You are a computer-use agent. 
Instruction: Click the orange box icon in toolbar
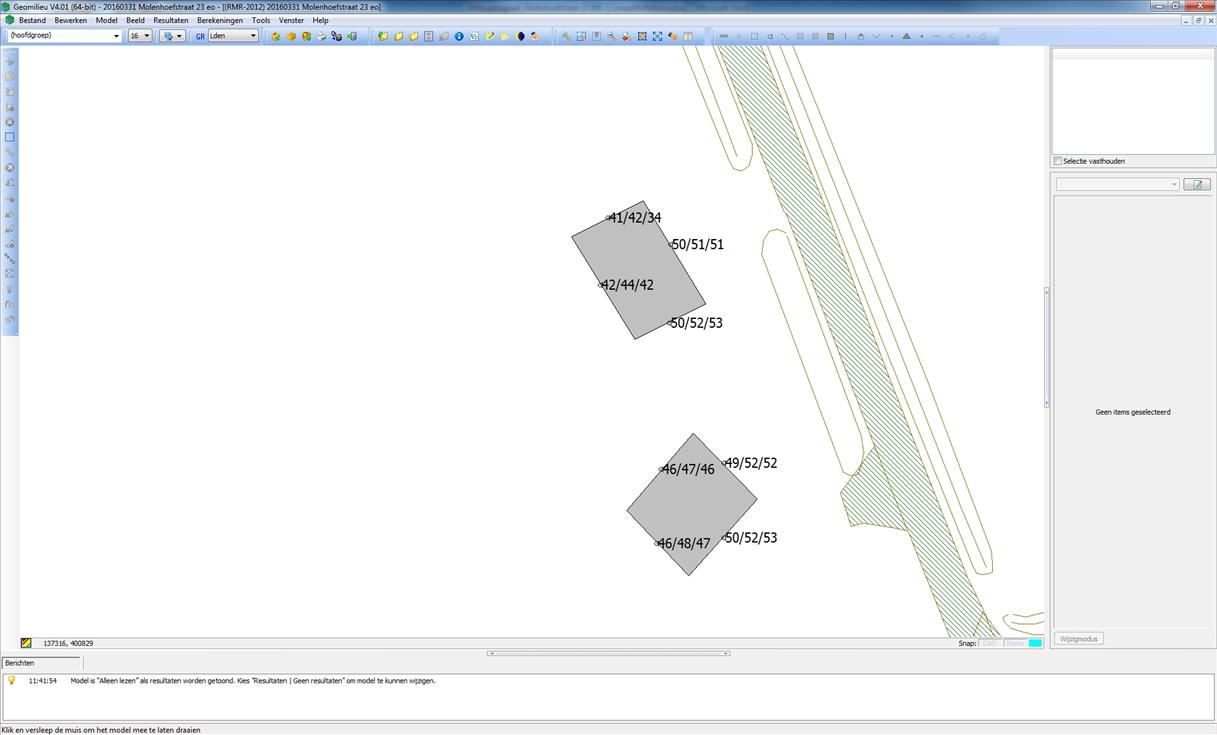click(x=291, y=36)
